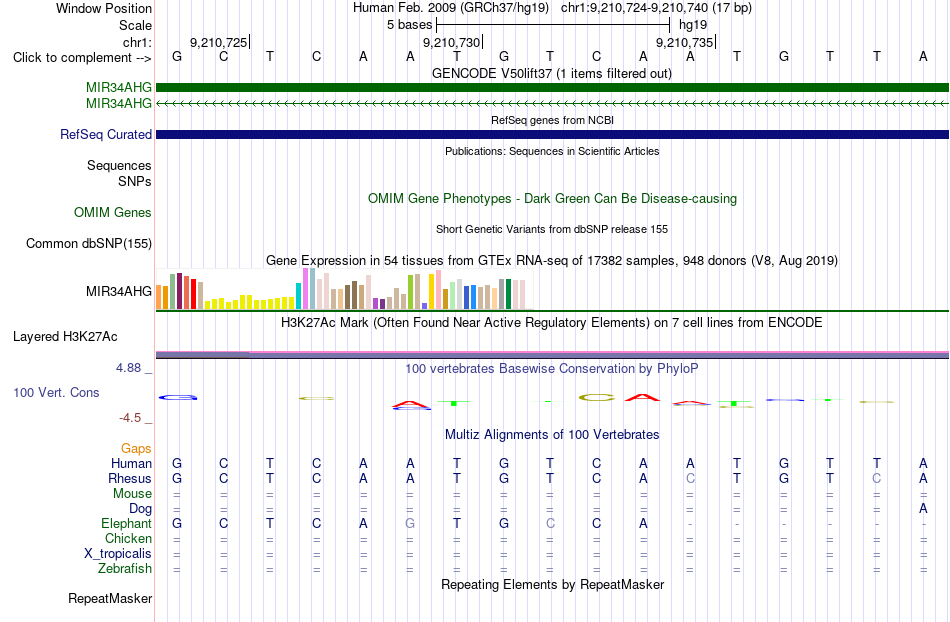This screenshot has width=950, height=622.
Task: Click MIR34AHG label beside the thick green bar
Action: pos(119,88)
